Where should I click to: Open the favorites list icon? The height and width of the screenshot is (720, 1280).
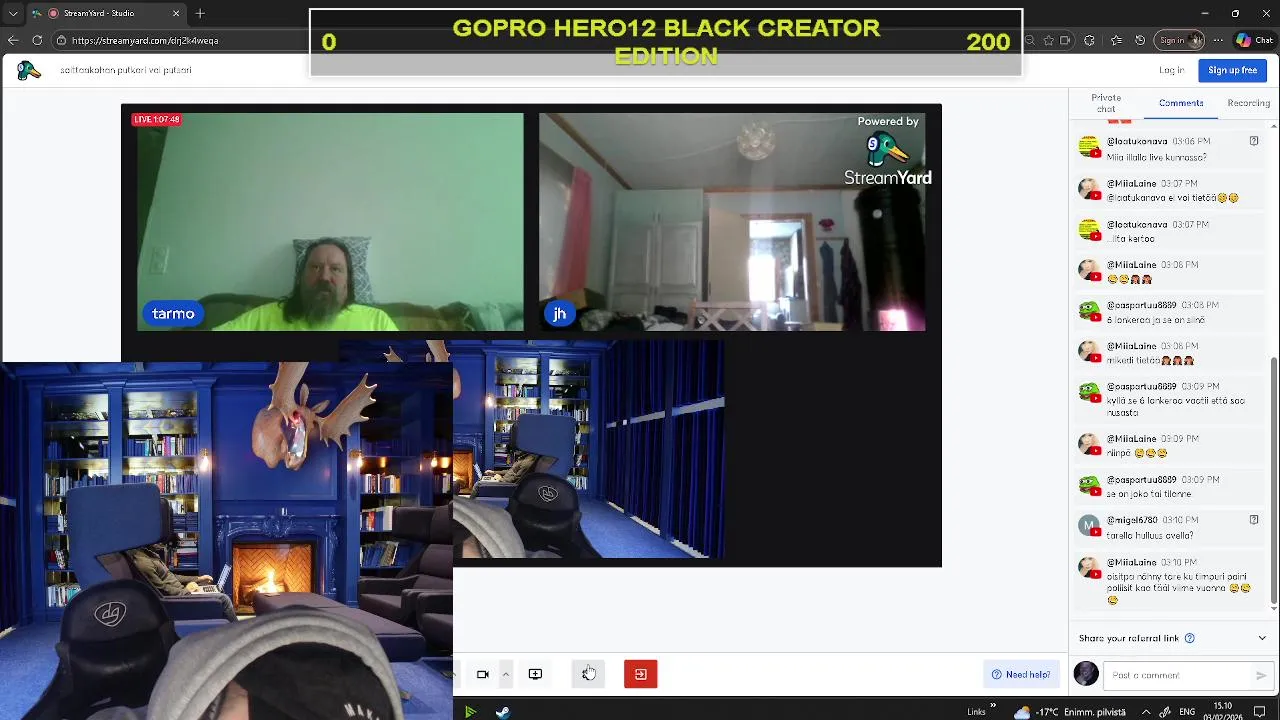pyautogui.click(x=1115, y=40)
